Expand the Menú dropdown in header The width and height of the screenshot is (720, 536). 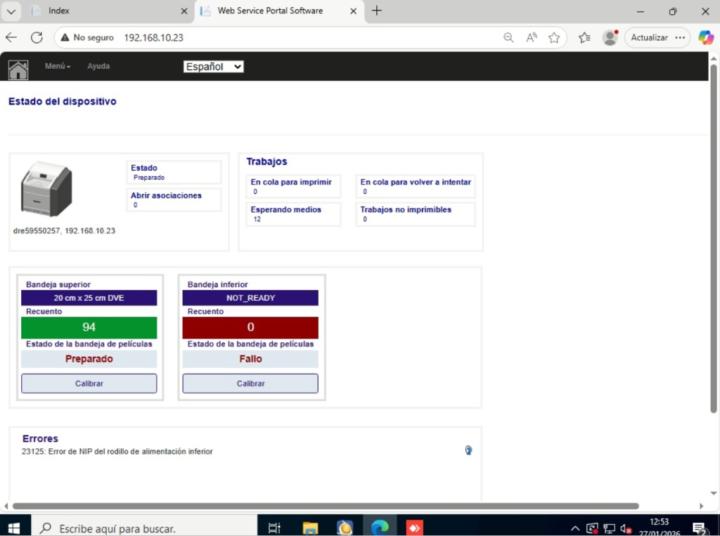coord(57,66)
